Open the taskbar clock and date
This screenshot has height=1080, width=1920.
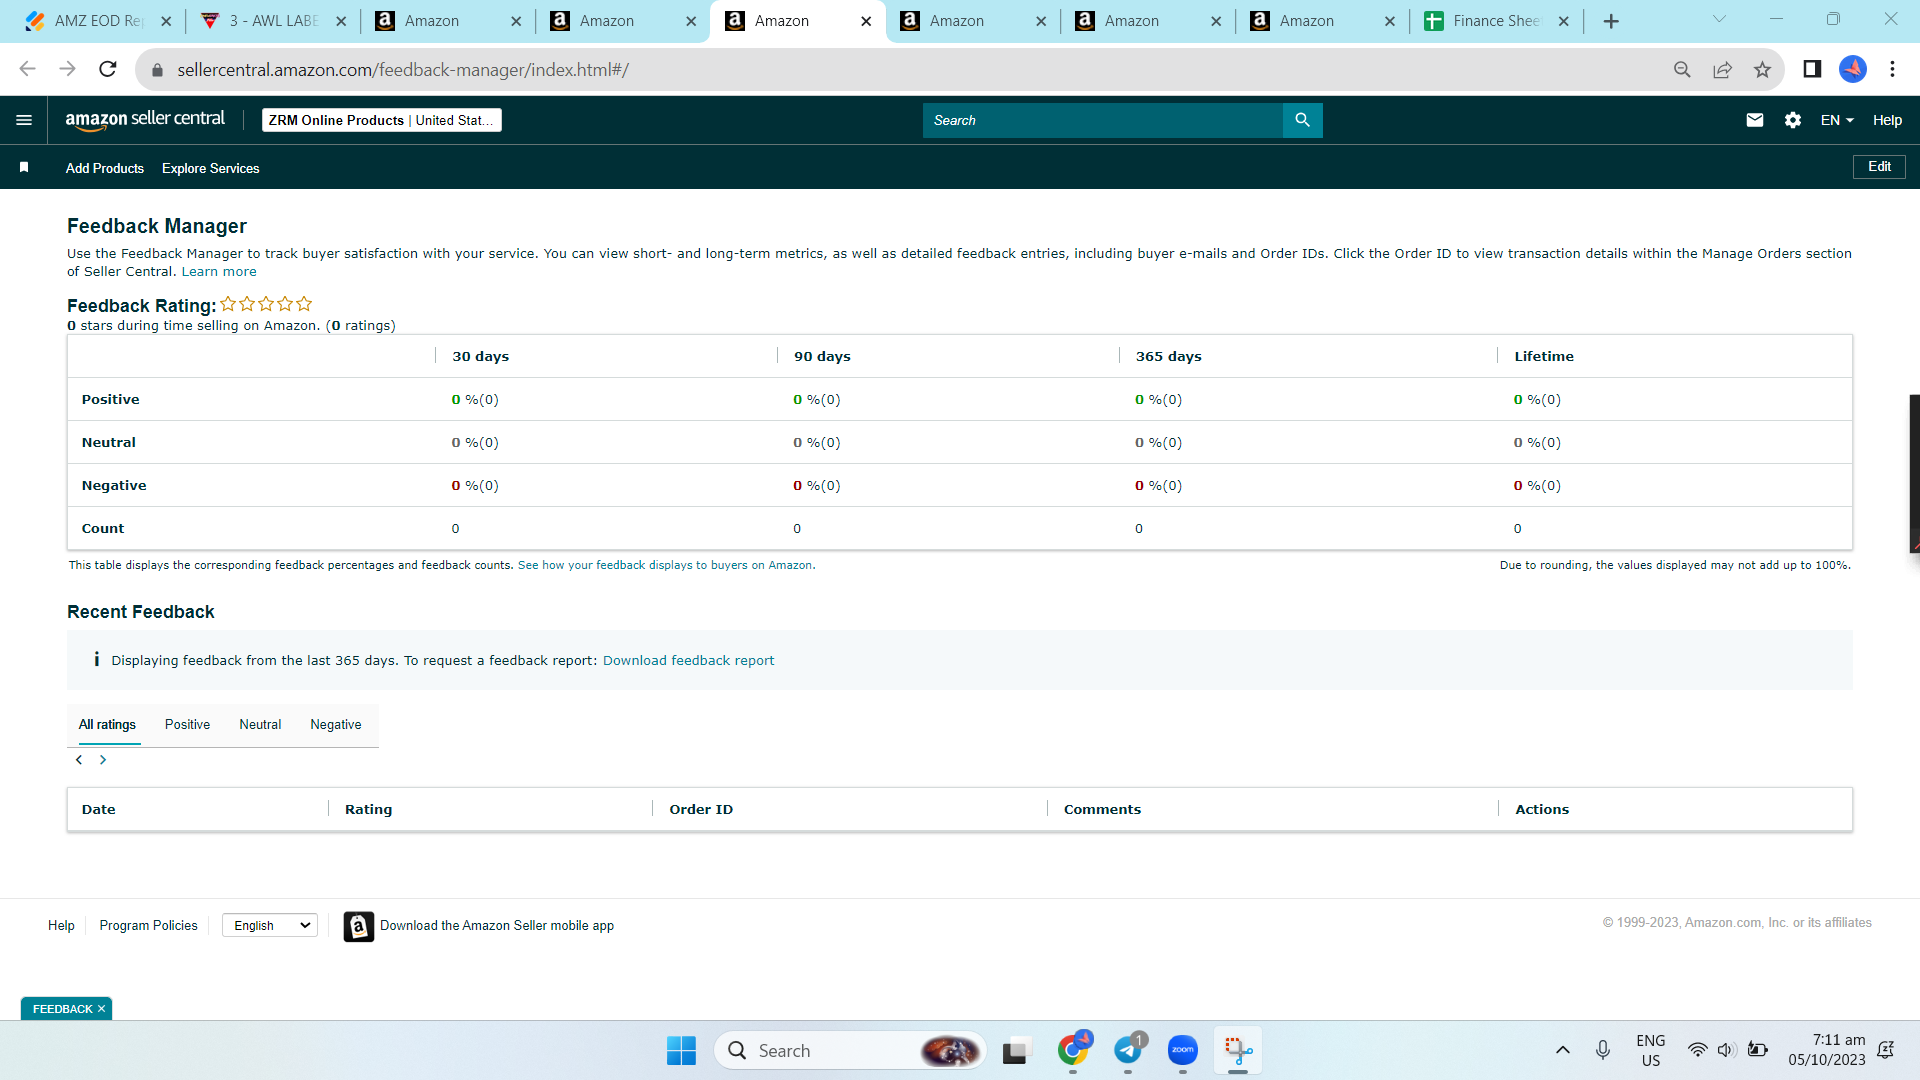pos(1827,1050)
